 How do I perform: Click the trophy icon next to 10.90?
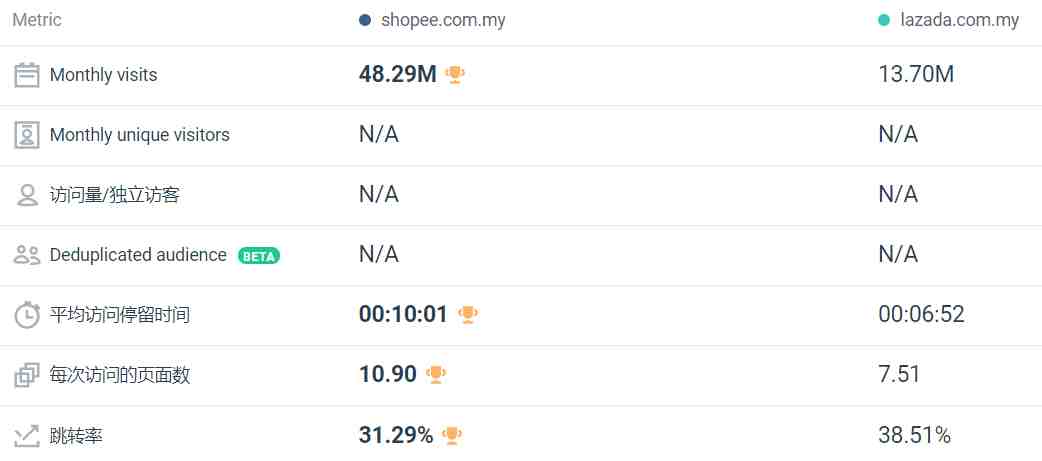436,375
